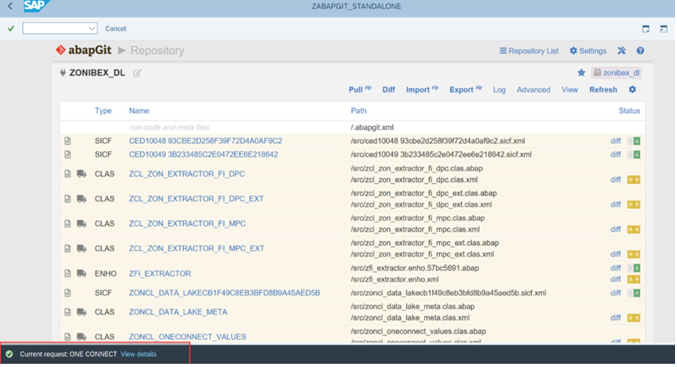Click transport truck icon for ZONCL_DATA_LAKE_META

pos(82,312)
